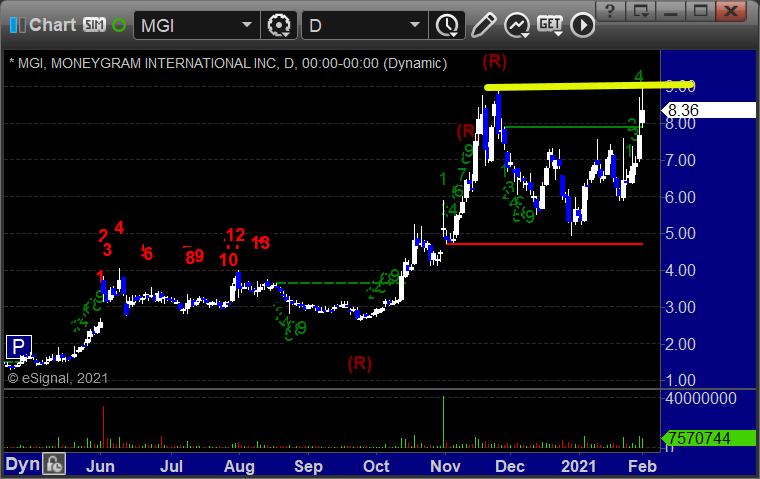Minimize the chart window
Viewport: 760px width, 479px height.
point(670,11)
